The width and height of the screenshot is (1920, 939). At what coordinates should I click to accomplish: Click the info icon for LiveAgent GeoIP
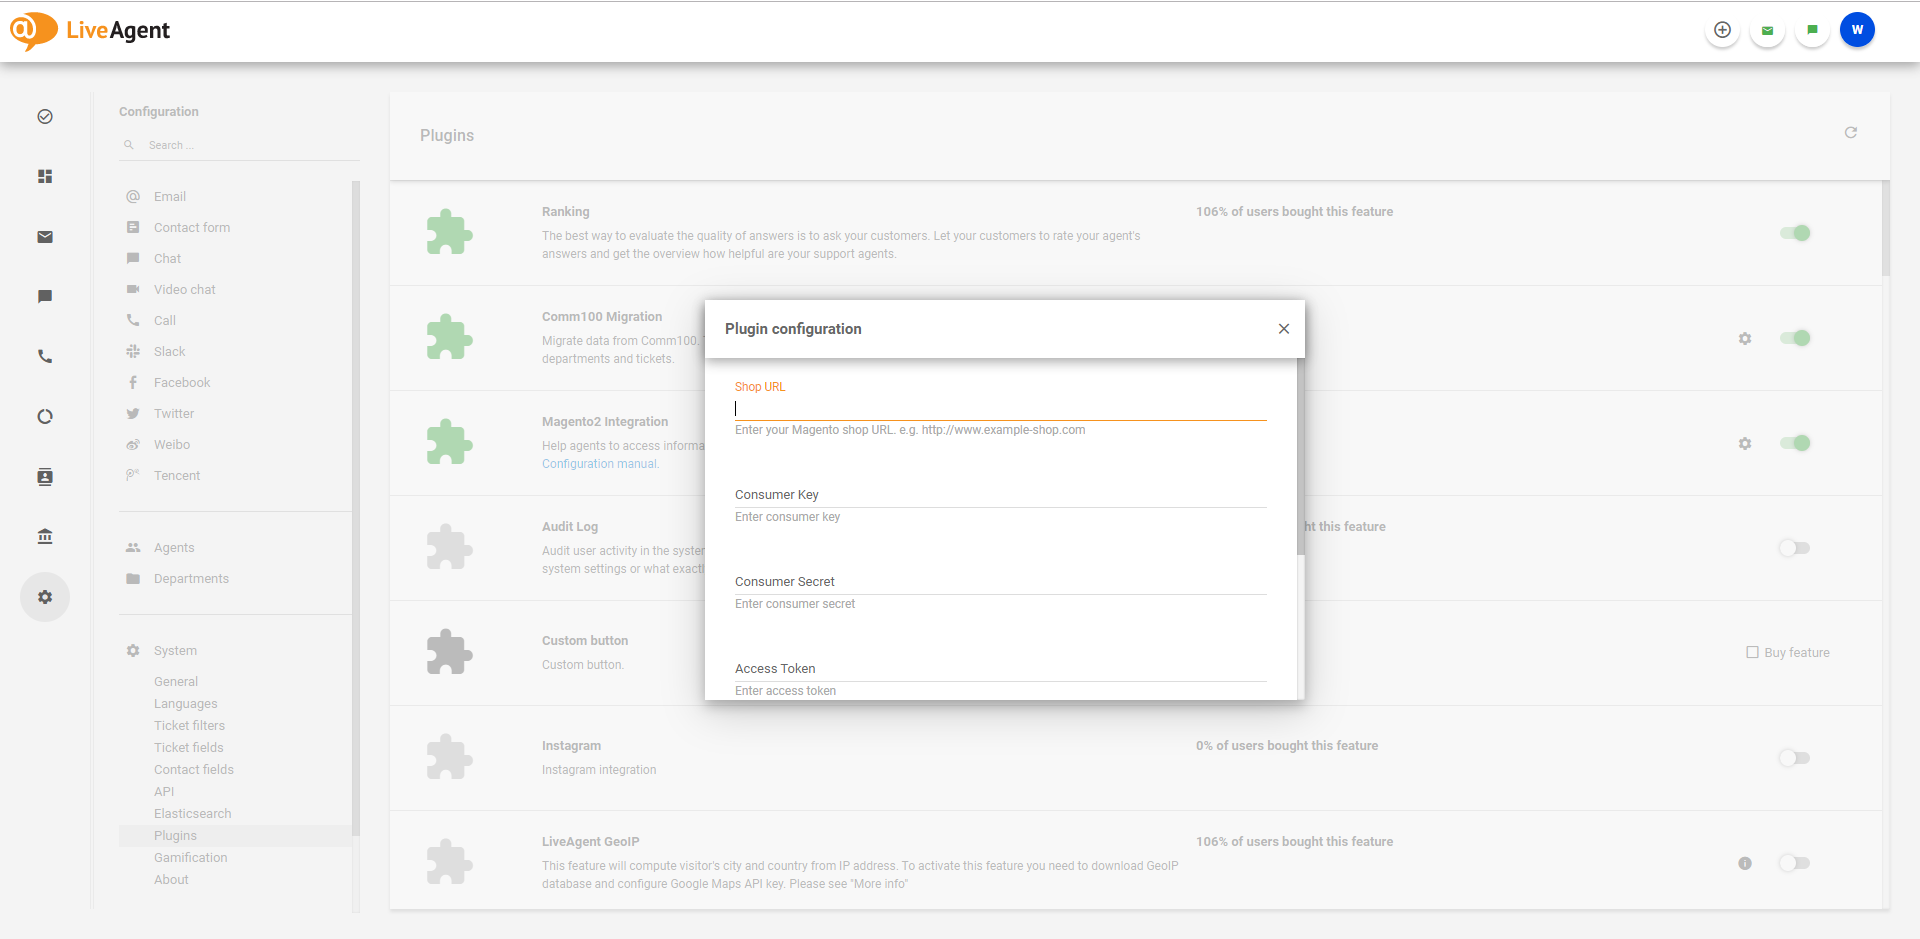tap(1744, 863)
